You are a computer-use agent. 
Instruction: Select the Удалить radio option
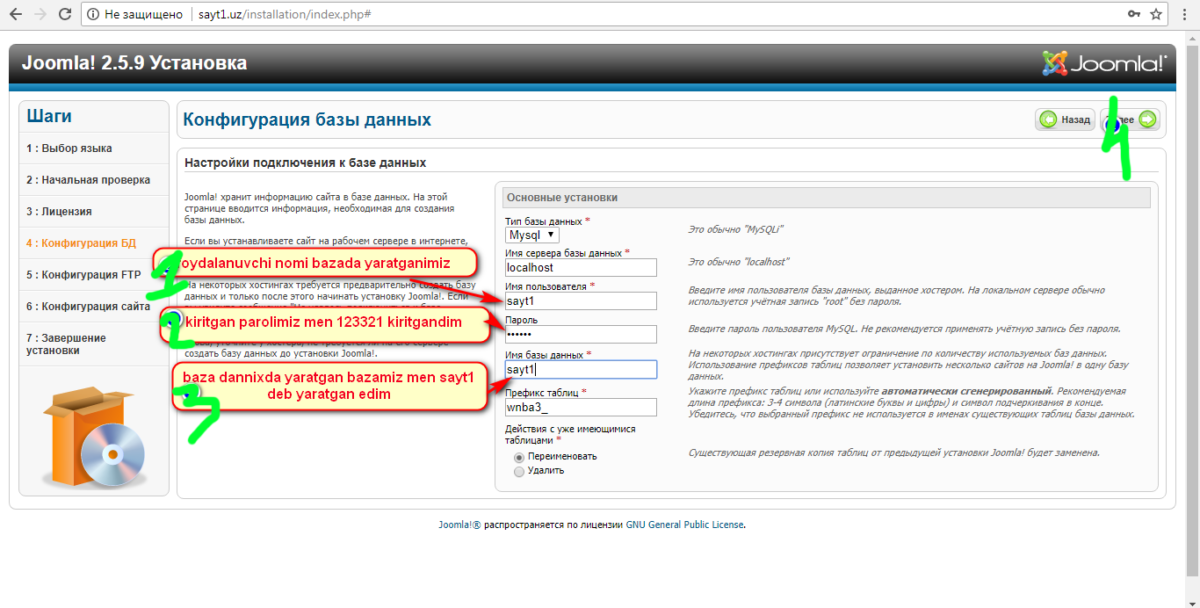point(518,471)
